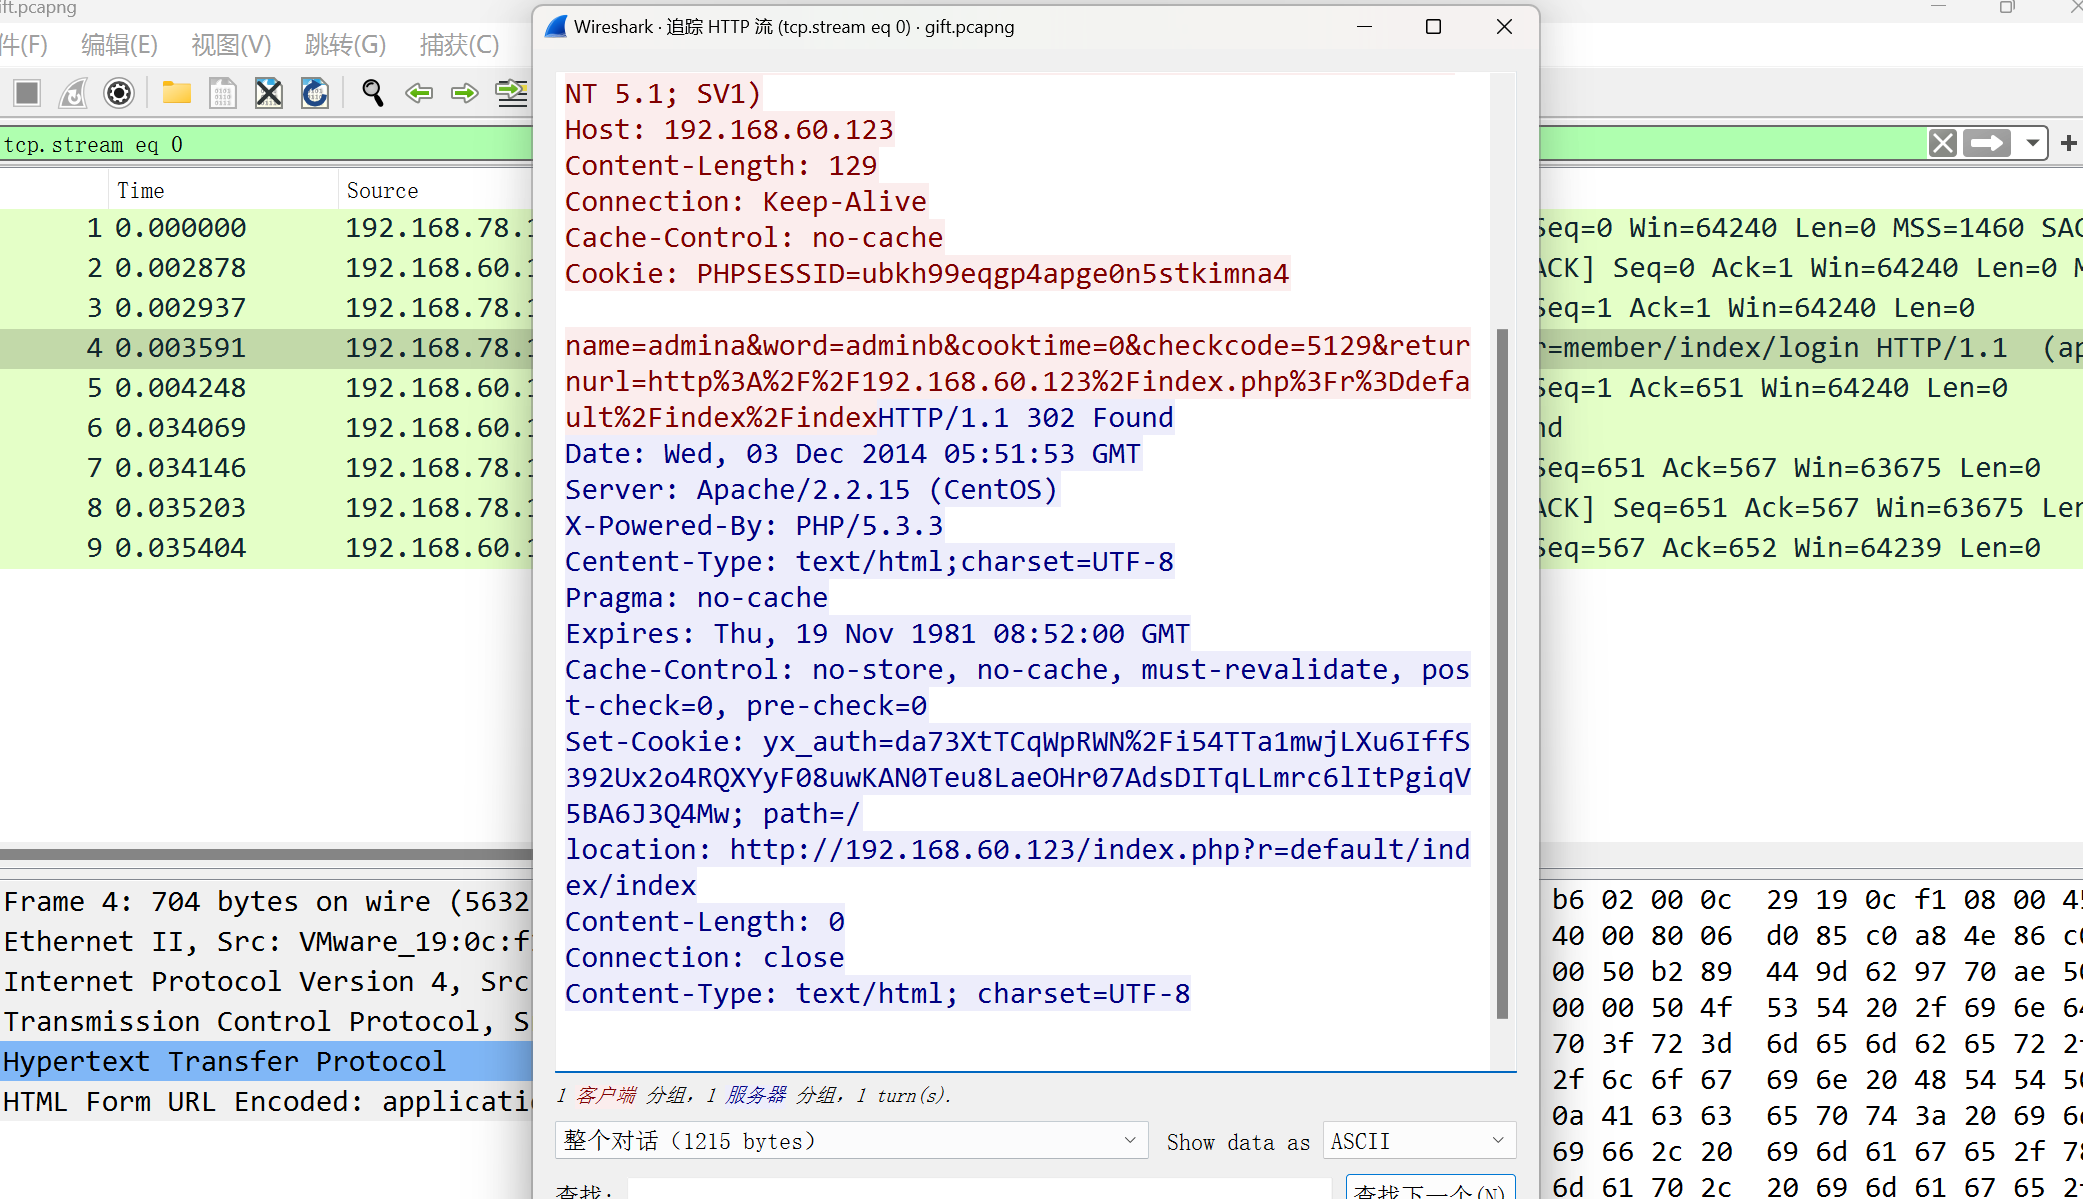The image size is (2083, 1199).
Task: Click the close capture file icon
Action: (x=268, y=93)
